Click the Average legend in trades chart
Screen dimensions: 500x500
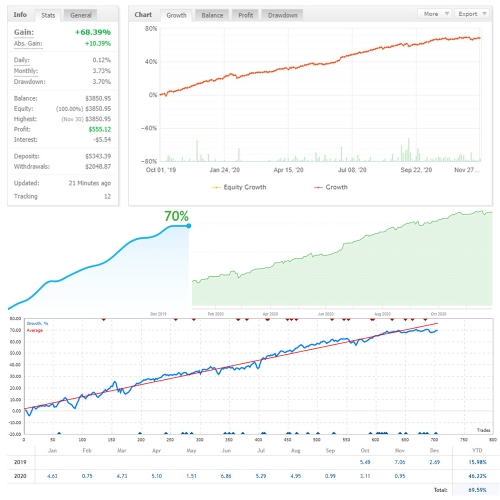click(x=35, y=330)
